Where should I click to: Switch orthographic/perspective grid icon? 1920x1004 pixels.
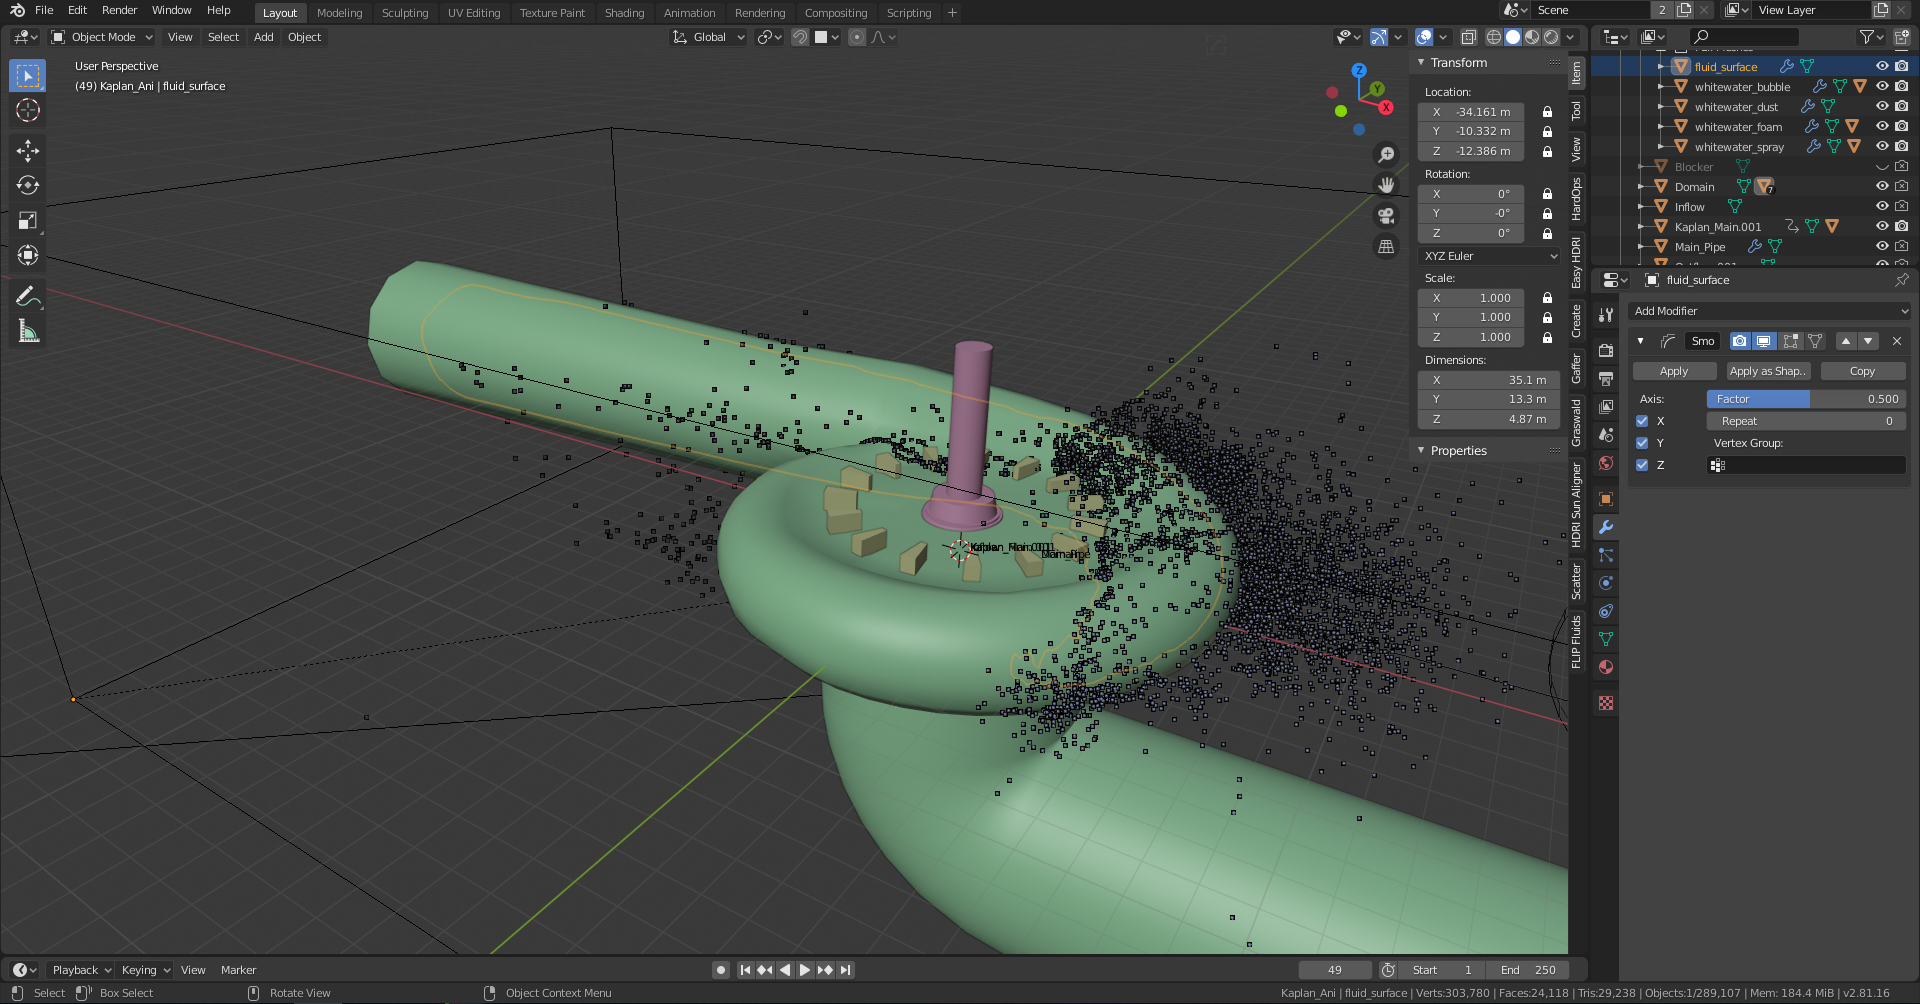click(x=1386, y=246)
